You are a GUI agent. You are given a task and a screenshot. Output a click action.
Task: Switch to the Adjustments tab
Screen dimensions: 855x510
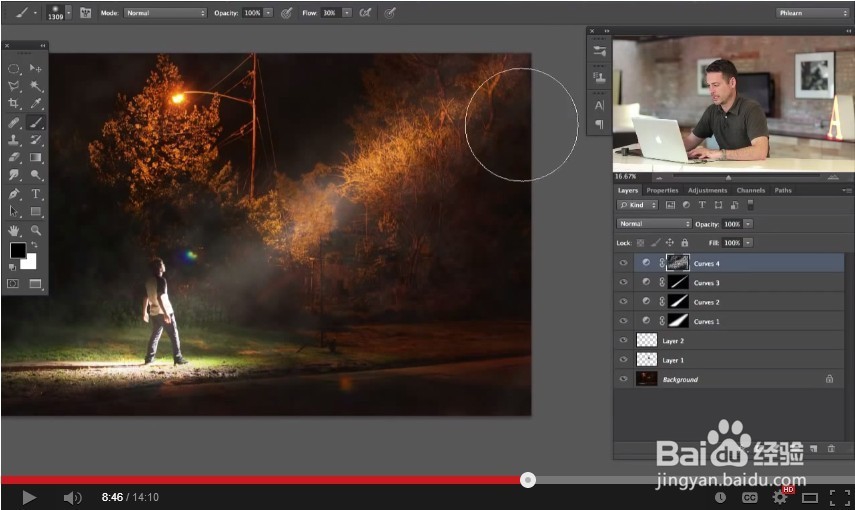point(707,190)
